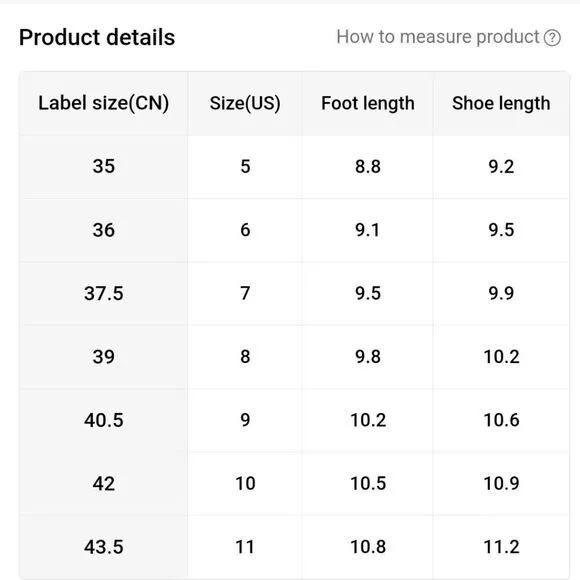
Task: Click US size 5 cell
Action: click(245, 167)
